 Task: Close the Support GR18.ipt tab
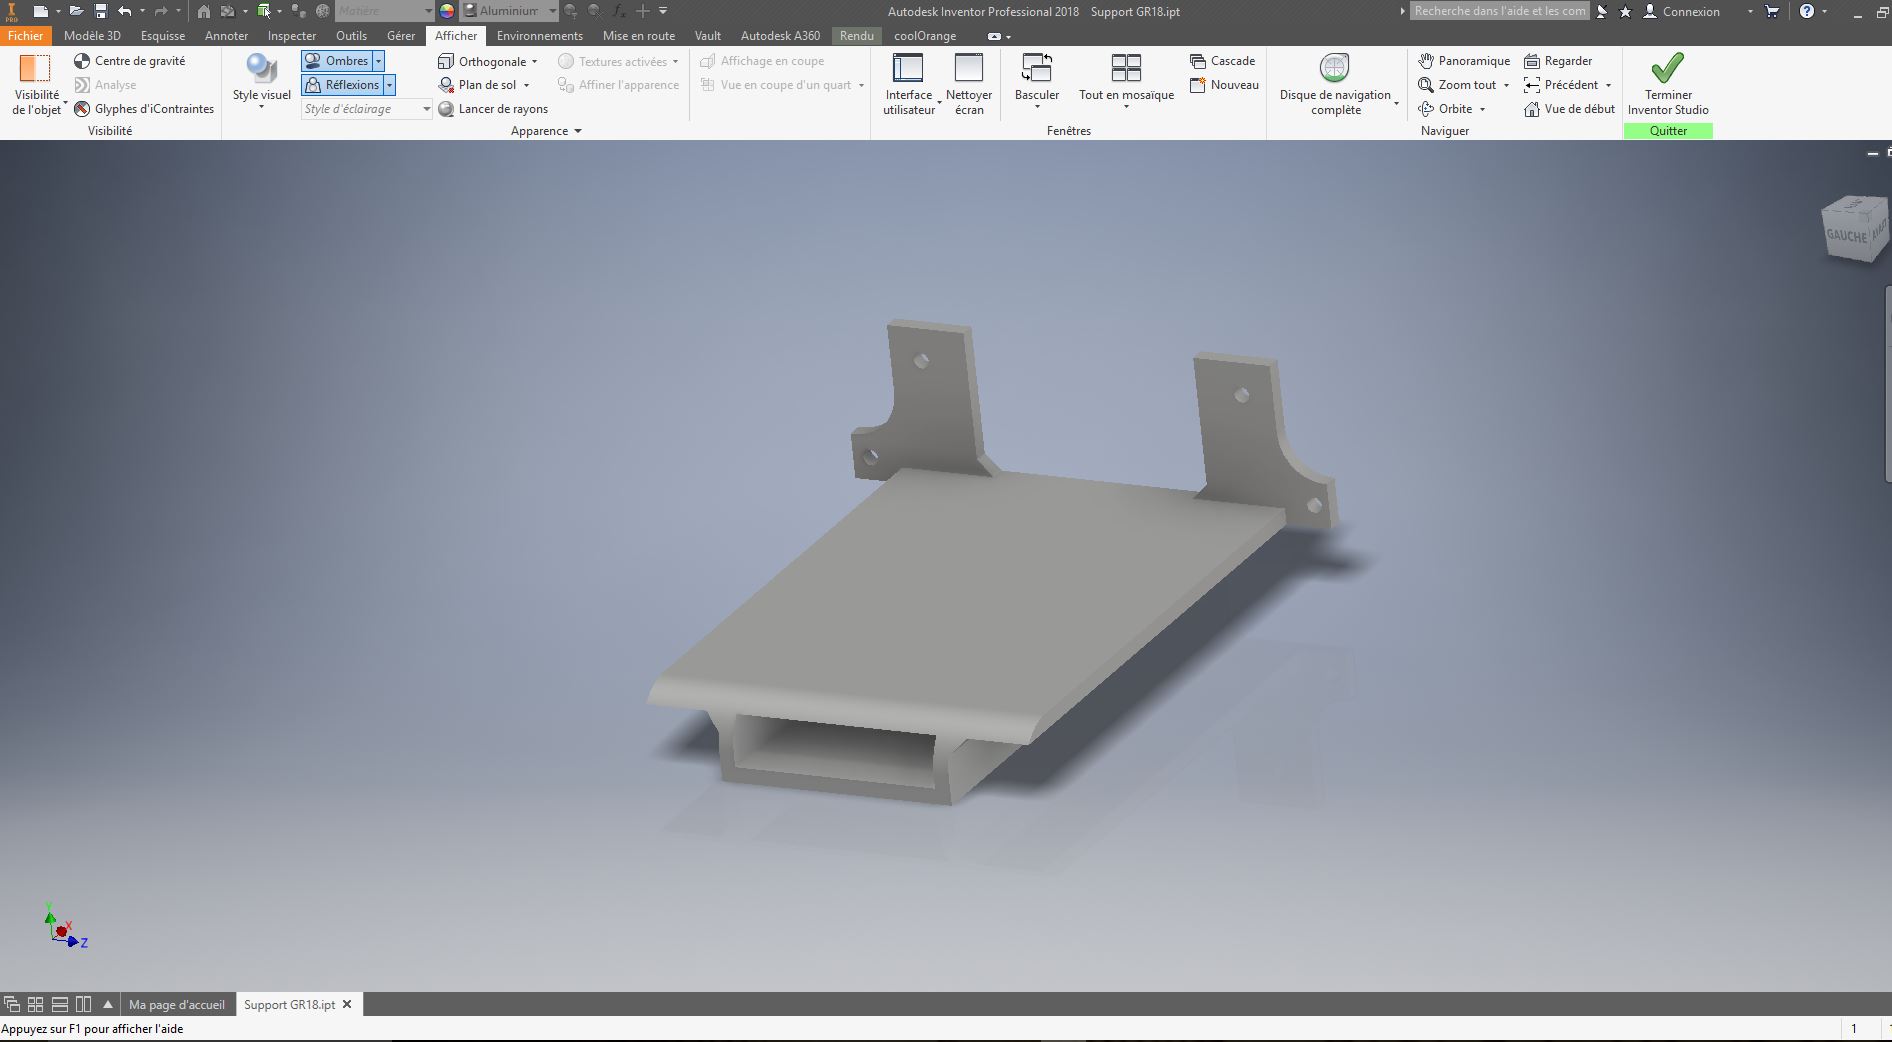pyautogui.click(x=347, y=1004)
